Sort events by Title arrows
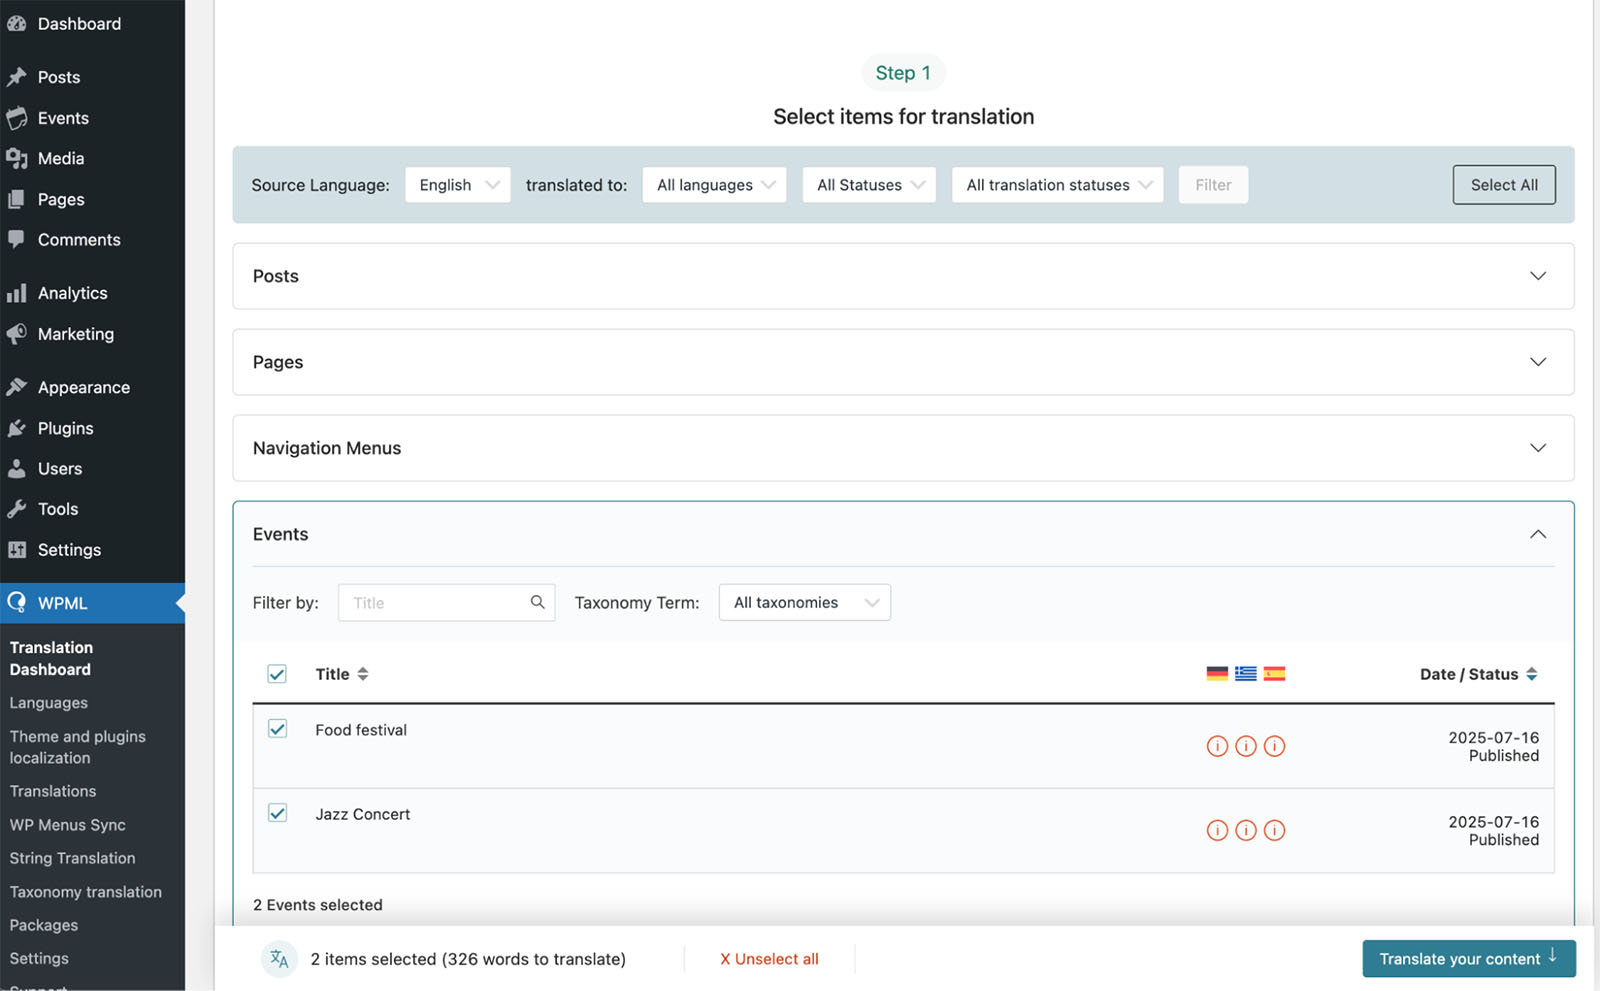Viewport: 1600px width, 991px height. pyautogui.click(x=363, y=674)
